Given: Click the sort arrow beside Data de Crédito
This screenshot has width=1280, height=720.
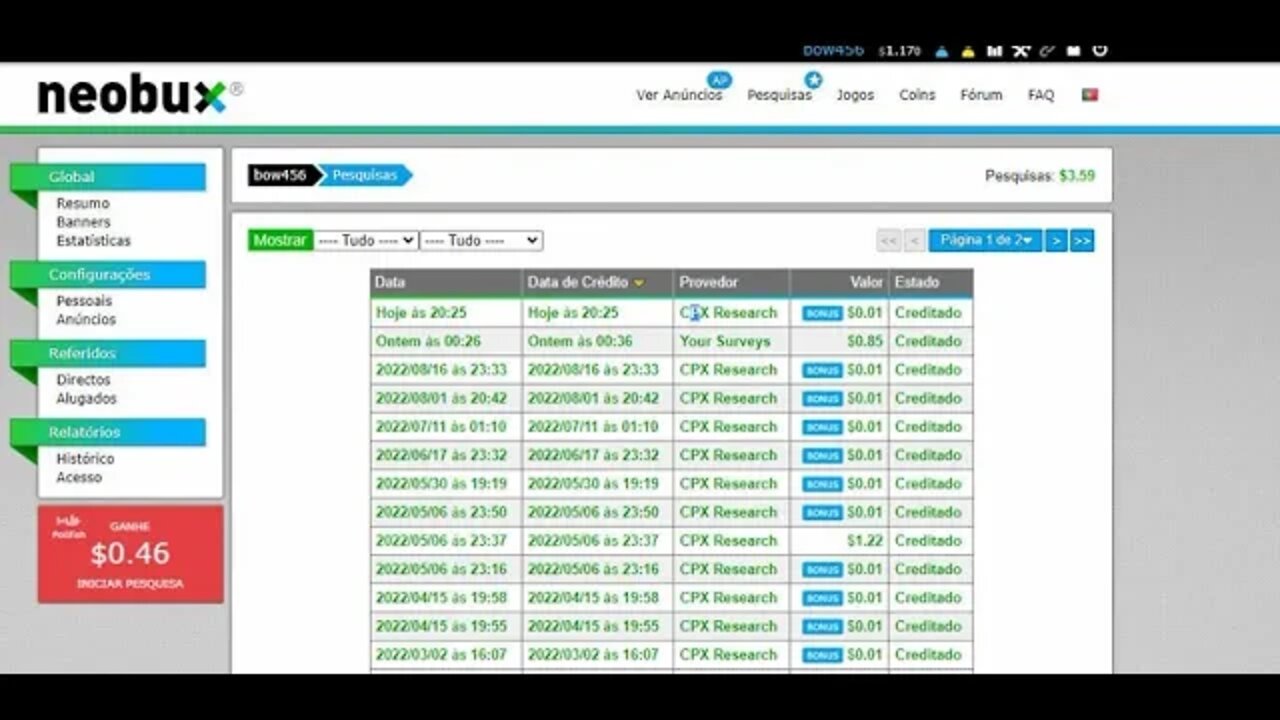Looking at the screenshot, I should click(639, 284).
